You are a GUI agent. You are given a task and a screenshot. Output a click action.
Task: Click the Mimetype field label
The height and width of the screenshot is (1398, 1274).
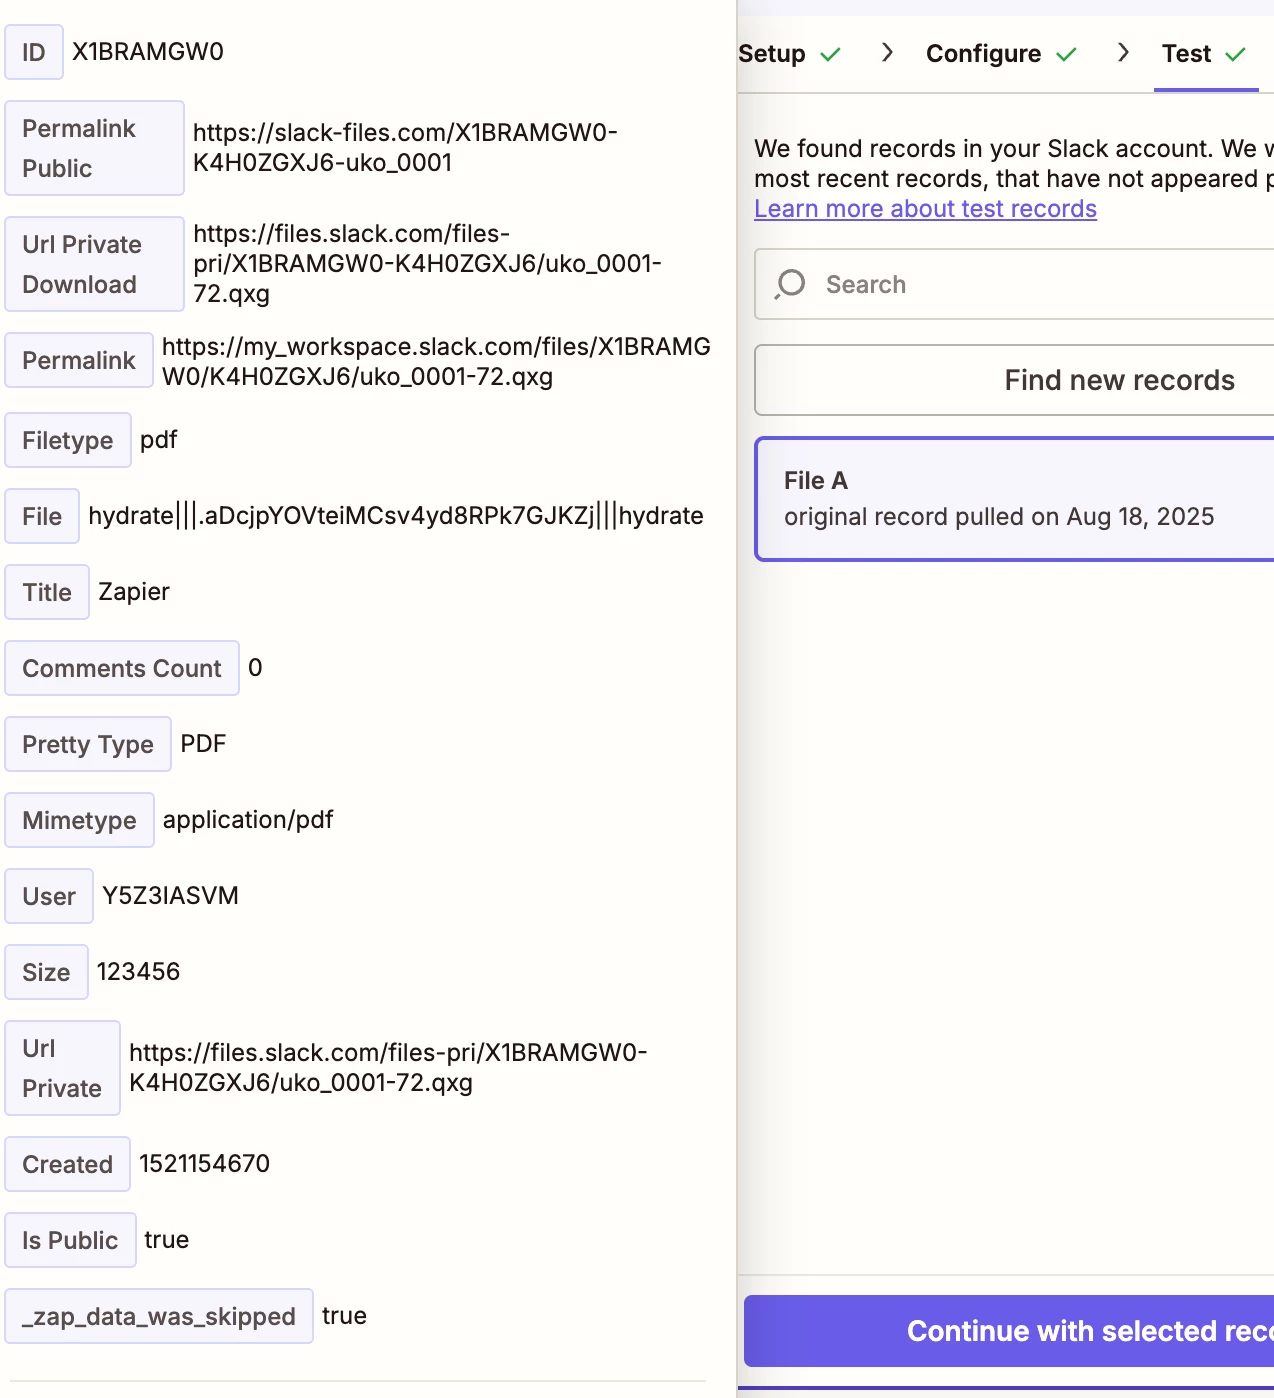click(x=79, y=820)
